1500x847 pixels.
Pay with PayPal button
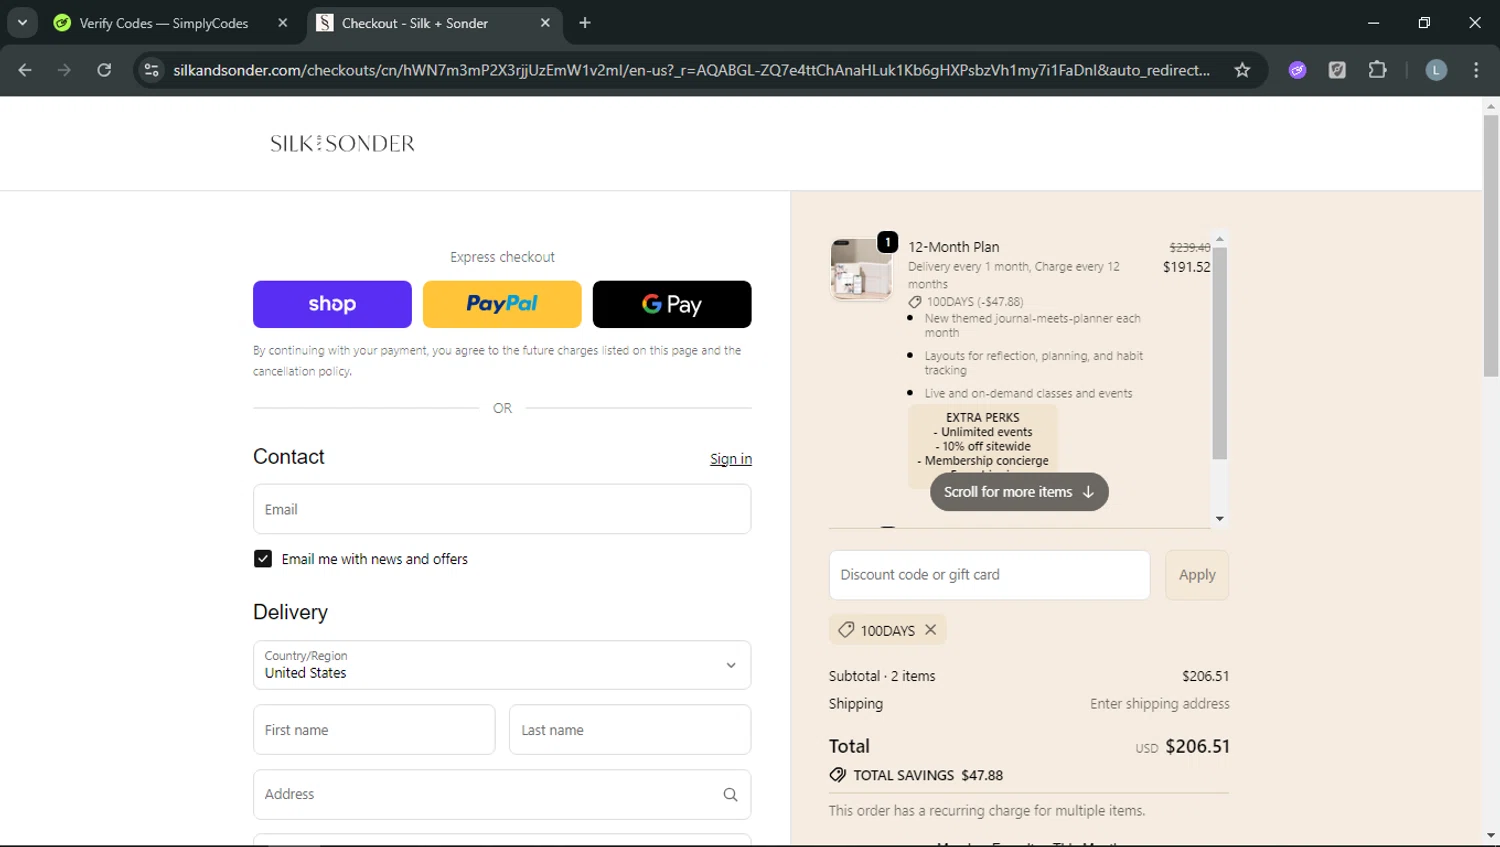click(x=502, y=304)
